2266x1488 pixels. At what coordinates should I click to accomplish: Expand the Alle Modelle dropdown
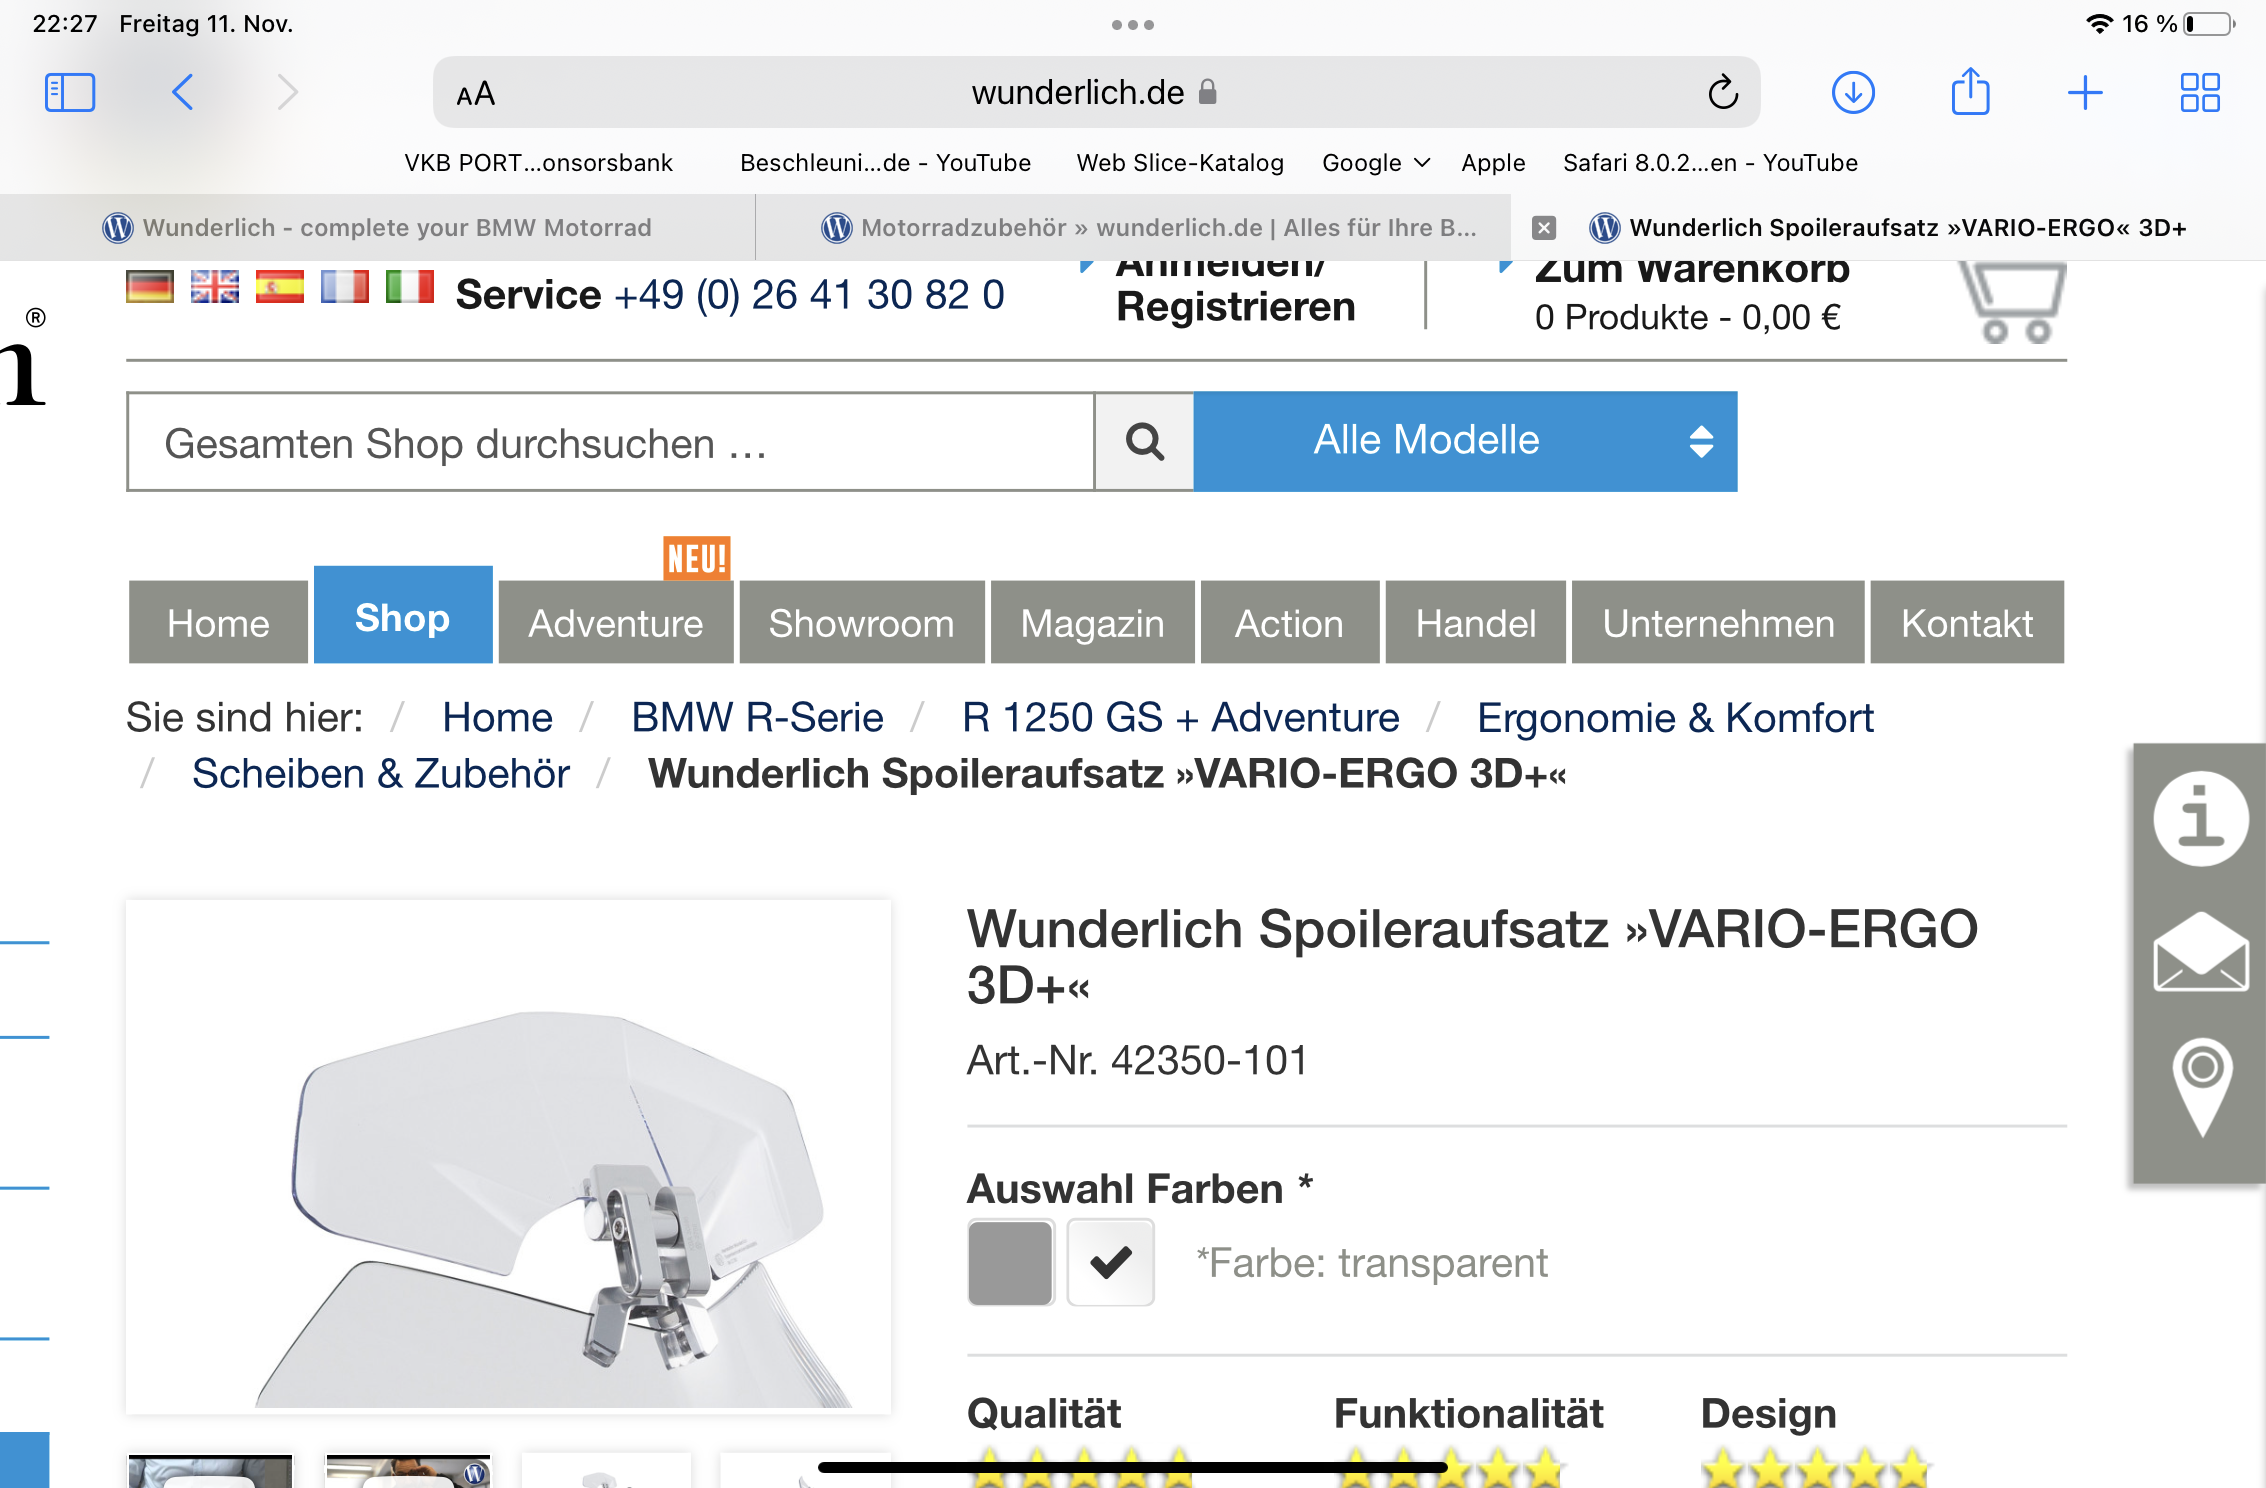[1464, 441]
